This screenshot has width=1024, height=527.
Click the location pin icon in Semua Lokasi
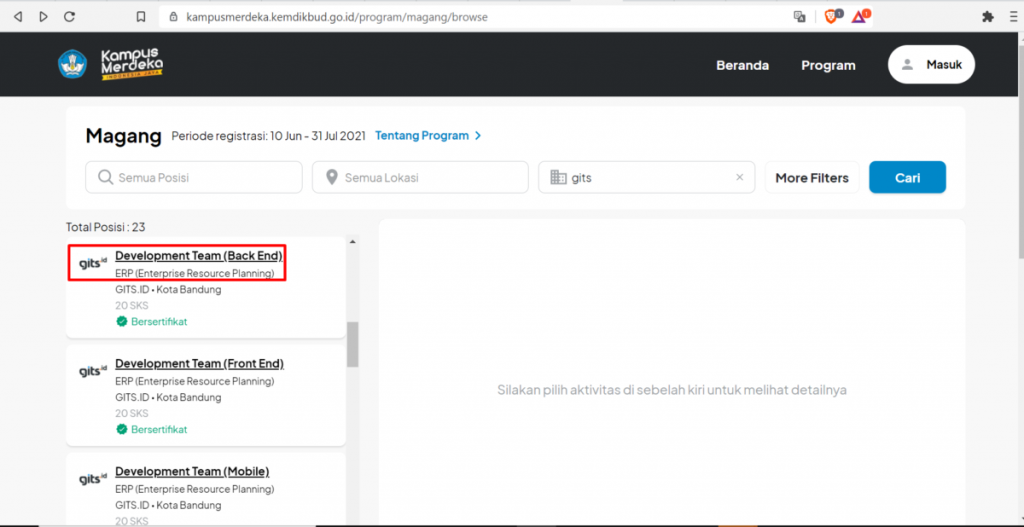click(331, 177)
